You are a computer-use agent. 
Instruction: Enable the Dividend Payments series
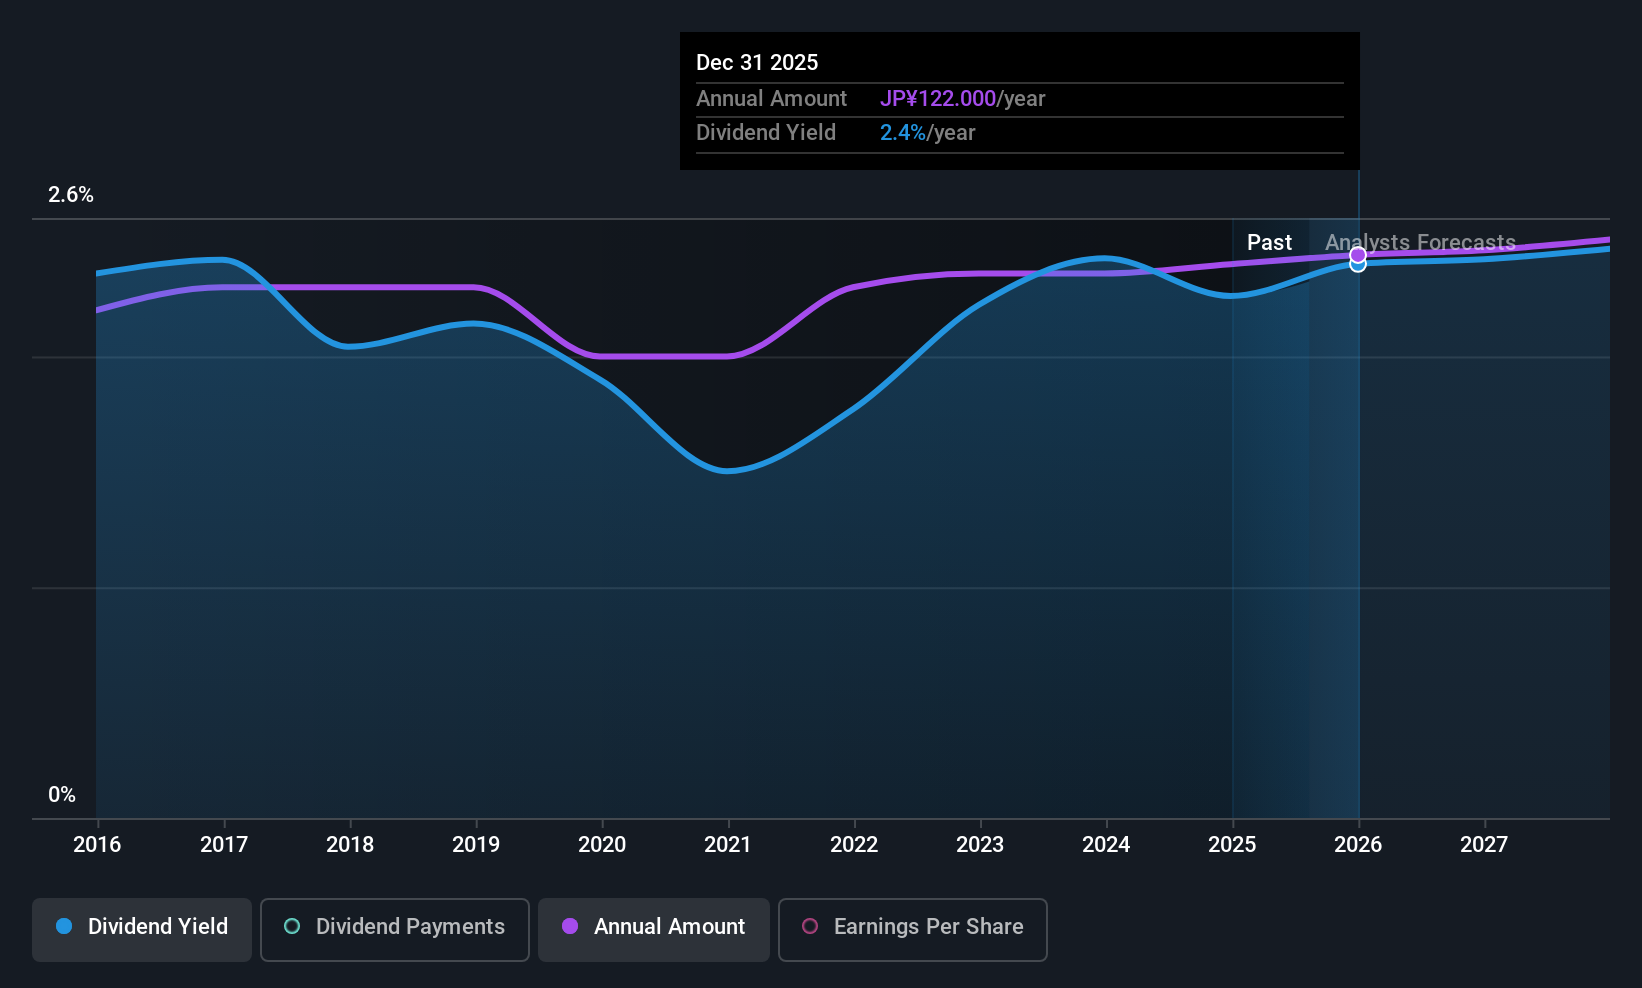click(x=395, y=929)
